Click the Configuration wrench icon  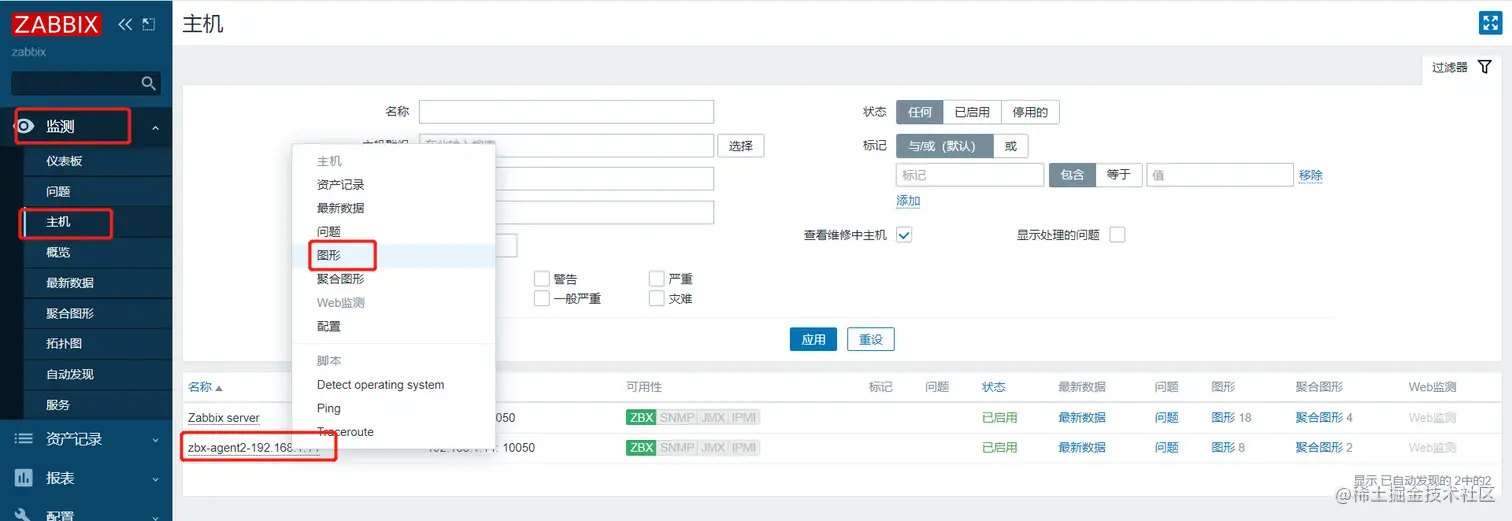point(25,515)
